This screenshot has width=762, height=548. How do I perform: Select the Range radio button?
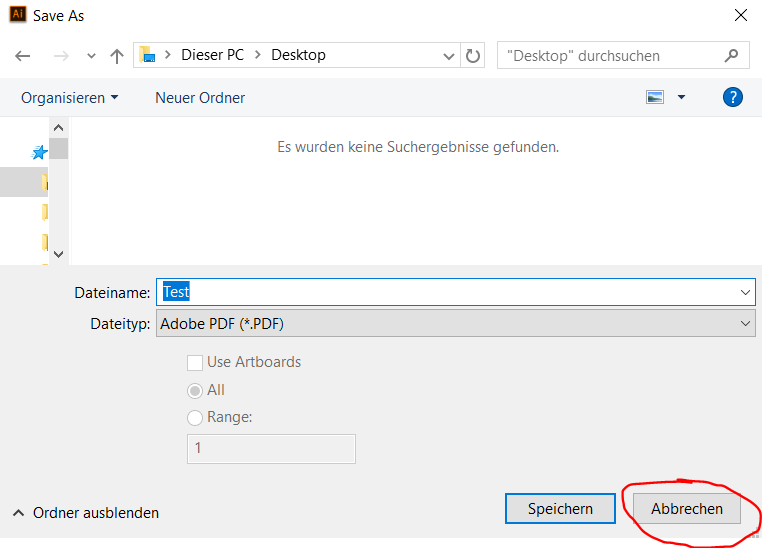coord(195,417)
